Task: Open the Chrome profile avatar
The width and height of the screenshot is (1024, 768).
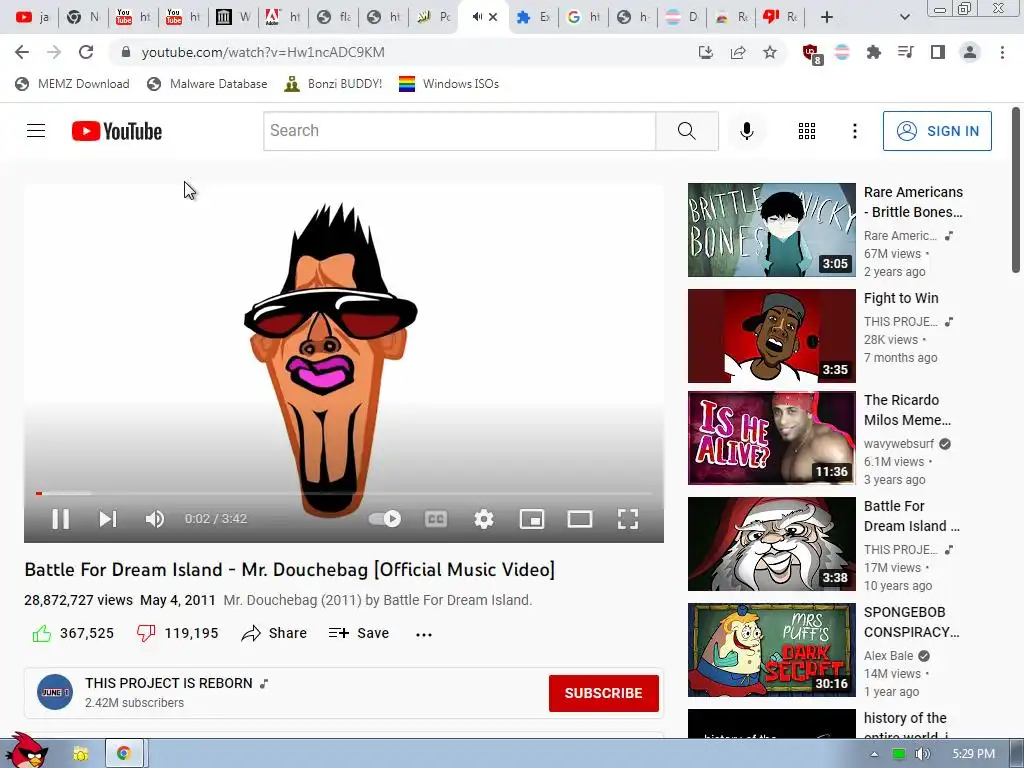Action: 970,52
